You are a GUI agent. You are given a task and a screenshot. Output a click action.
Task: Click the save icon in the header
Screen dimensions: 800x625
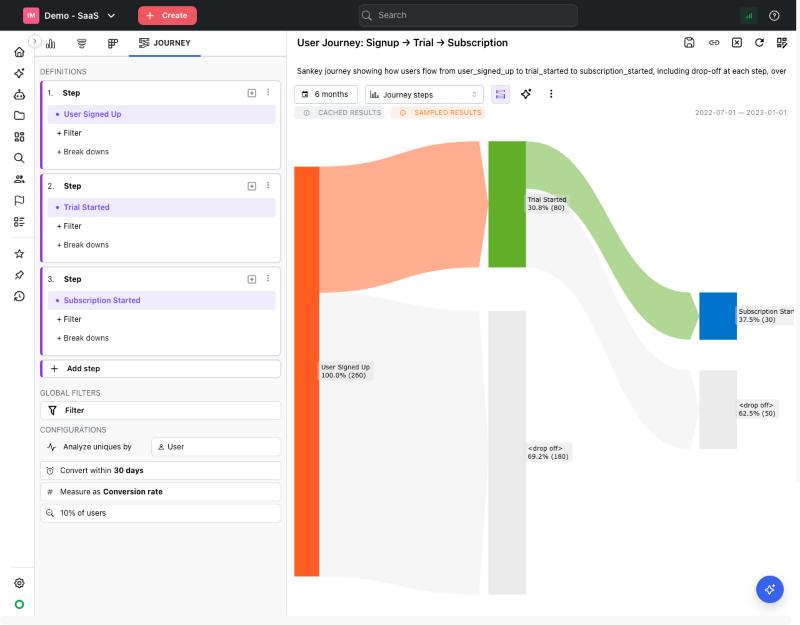click(x=689, y=43)
